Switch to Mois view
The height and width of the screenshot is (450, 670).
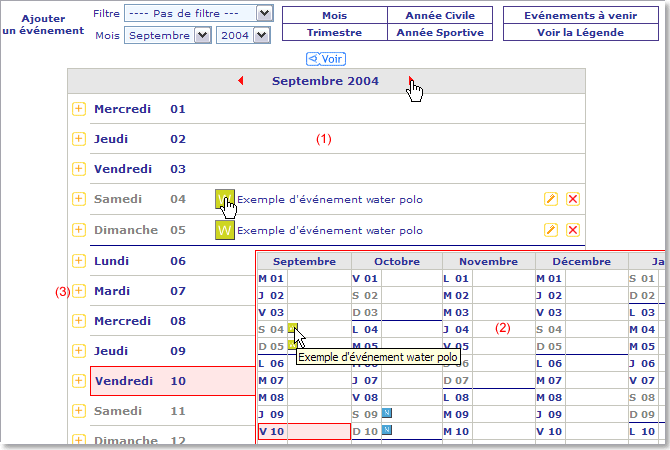[x=335, y=15]
